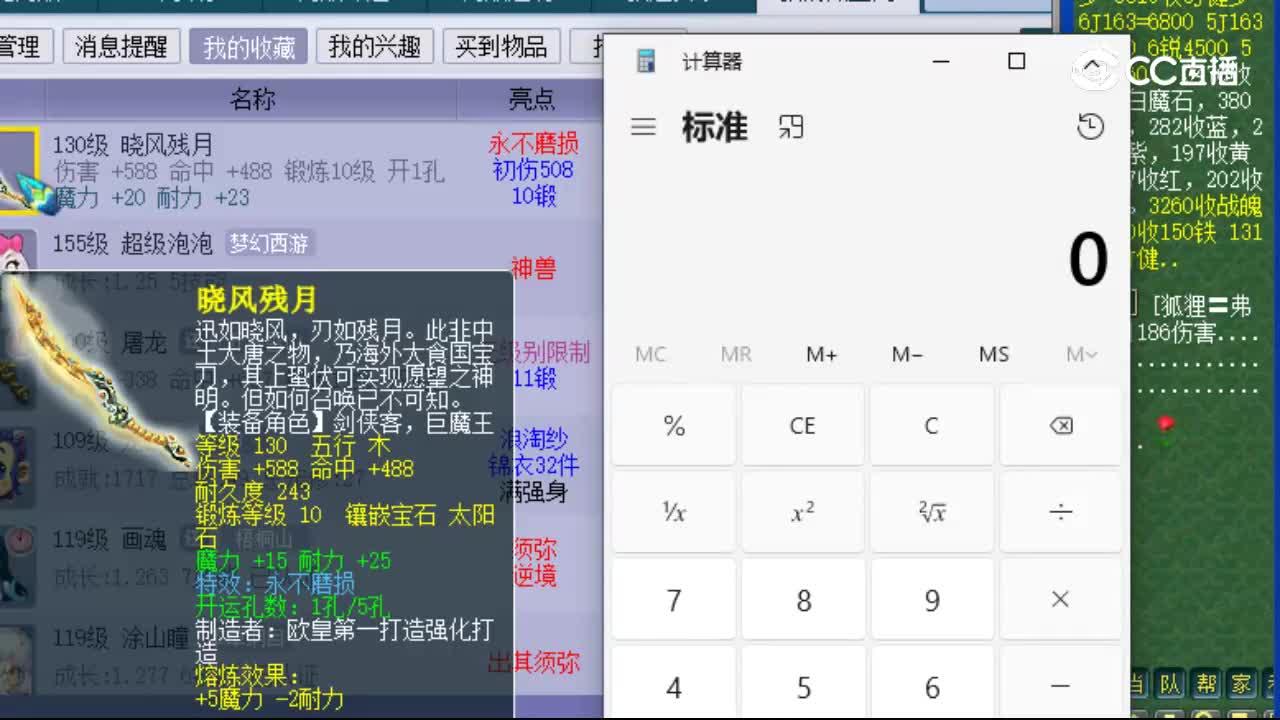1280x720 pixels.
Task: Click the MR memory recall button
Action: (x=736, y=354)
